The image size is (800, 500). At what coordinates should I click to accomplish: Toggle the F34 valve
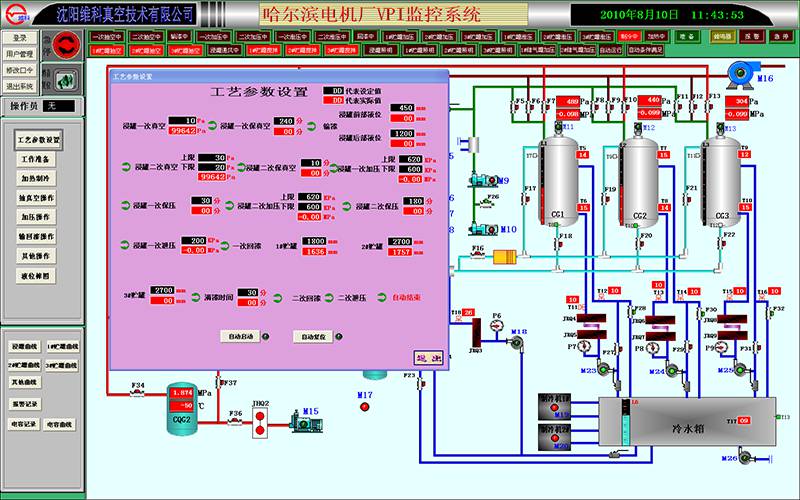click(137, 394)
